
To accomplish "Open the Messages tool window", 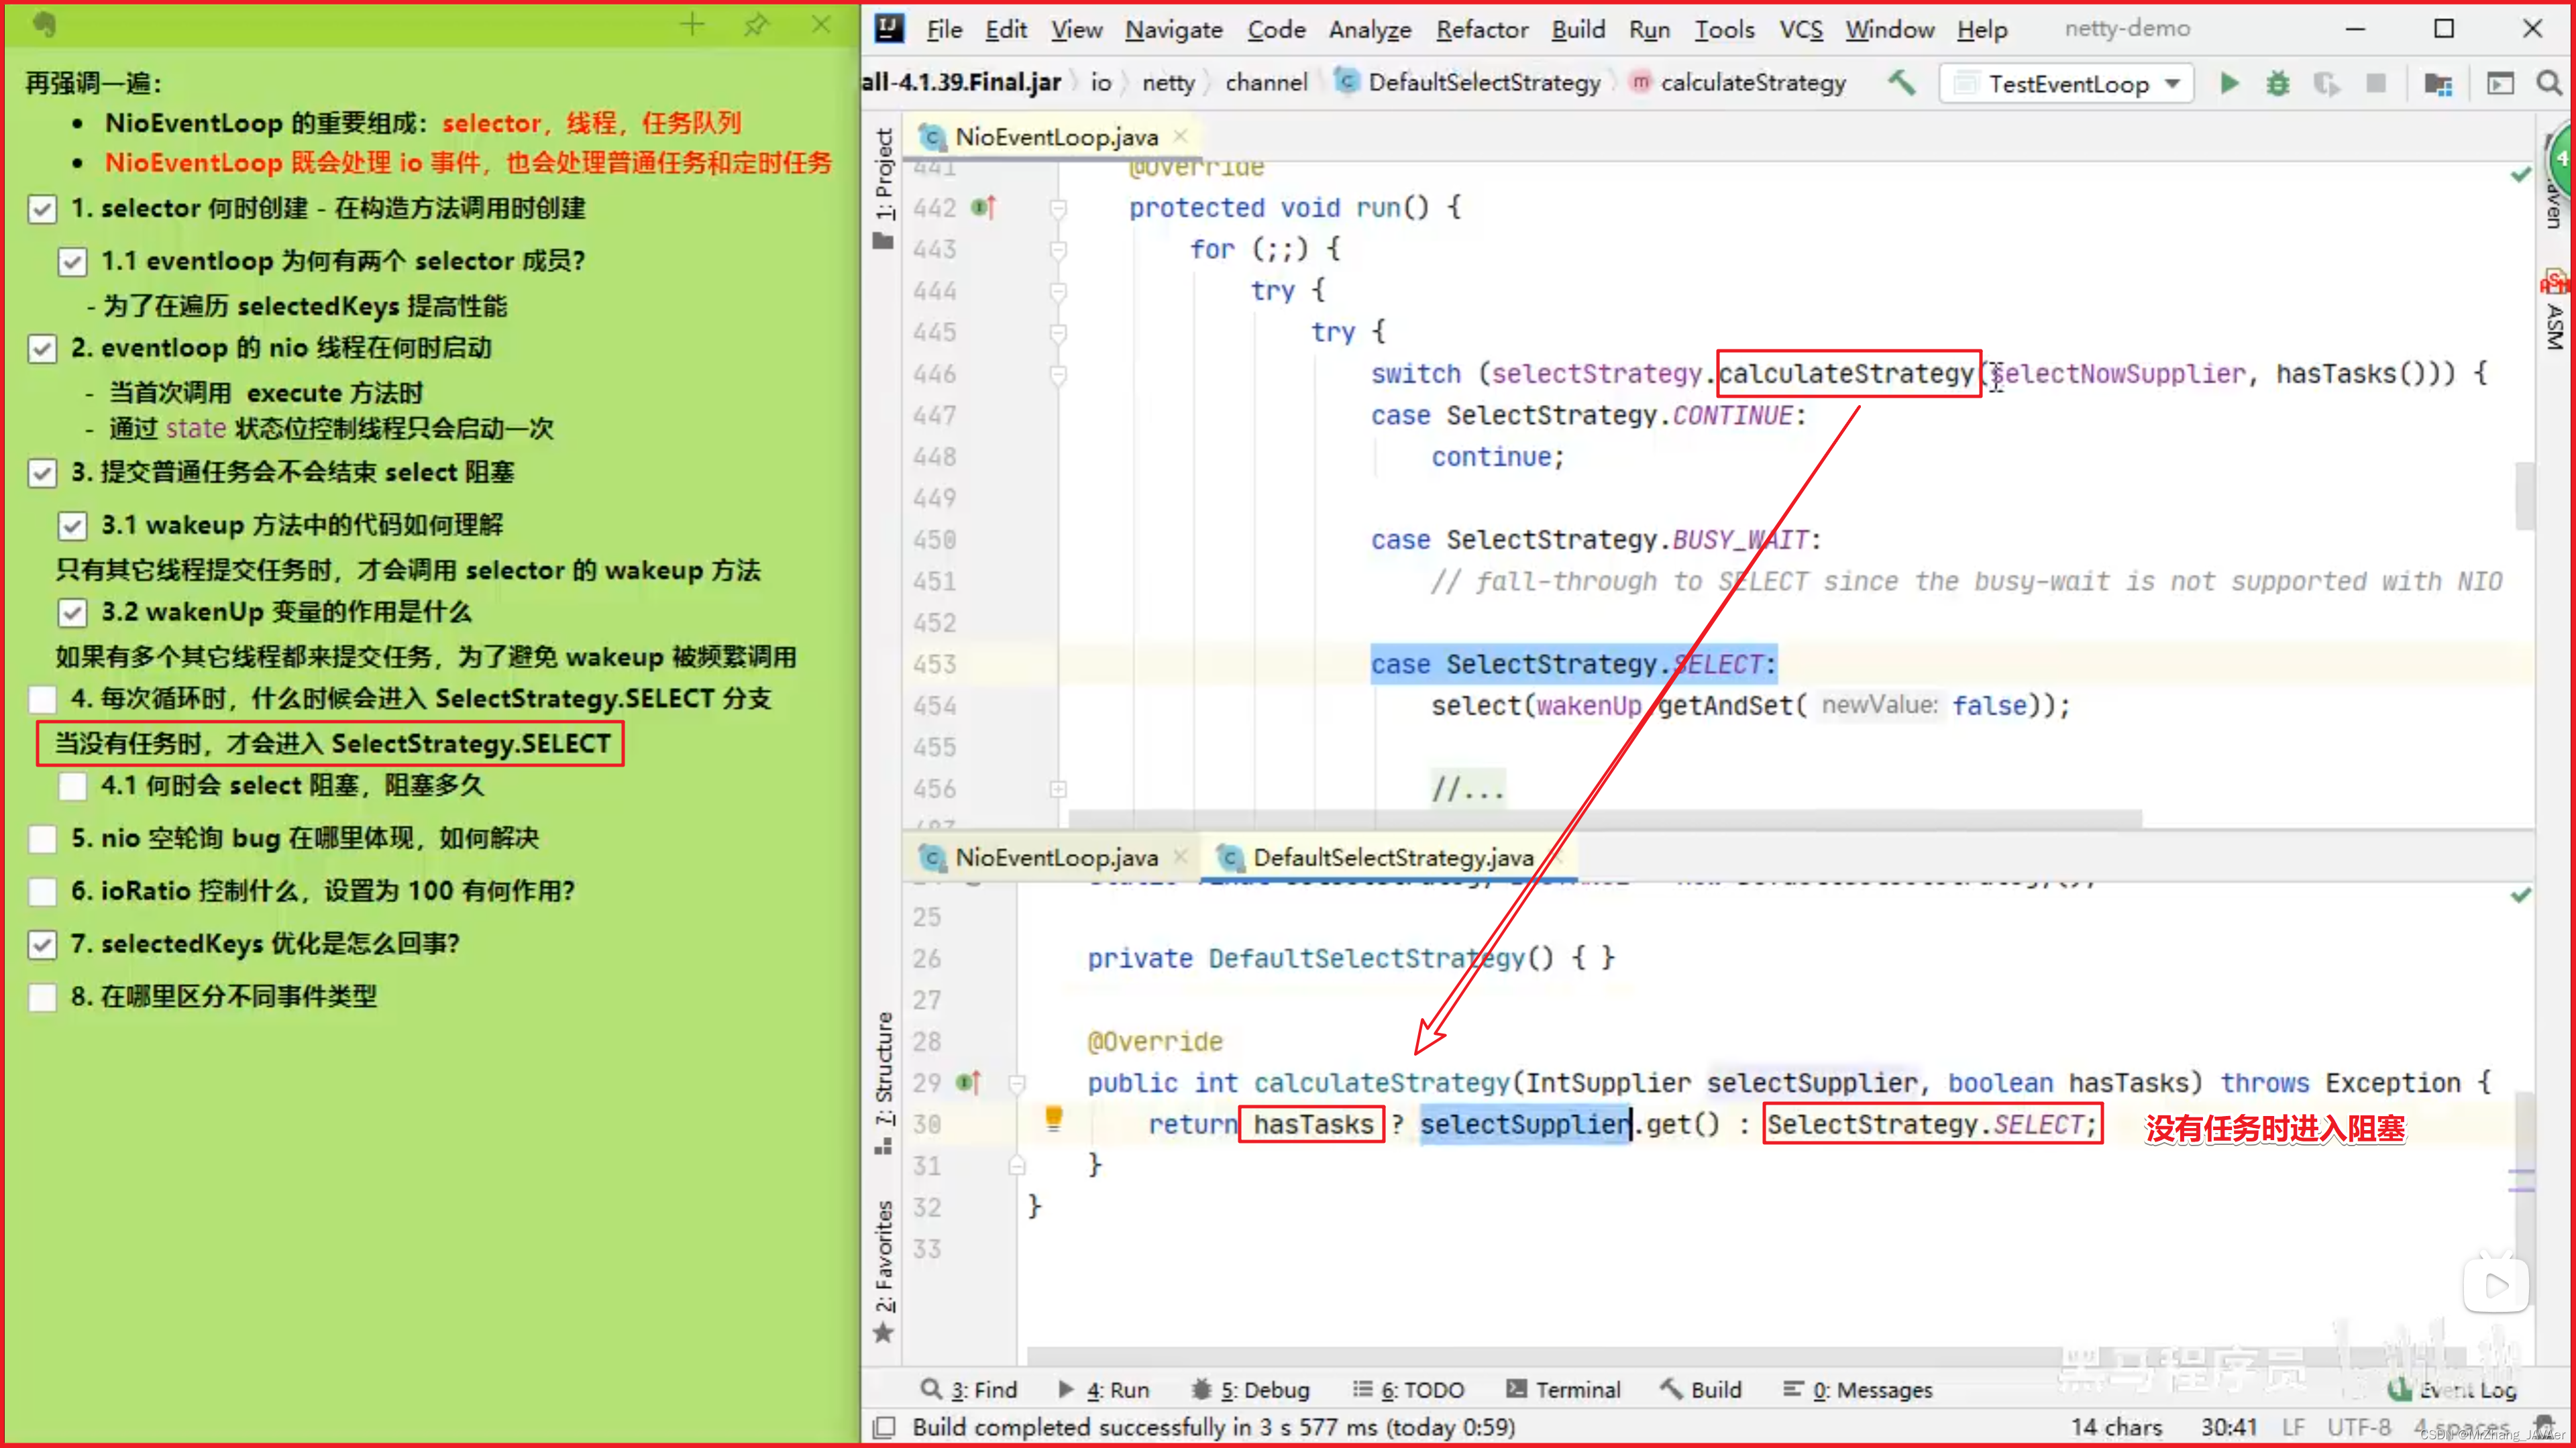I will (x=1858, y=1390).
